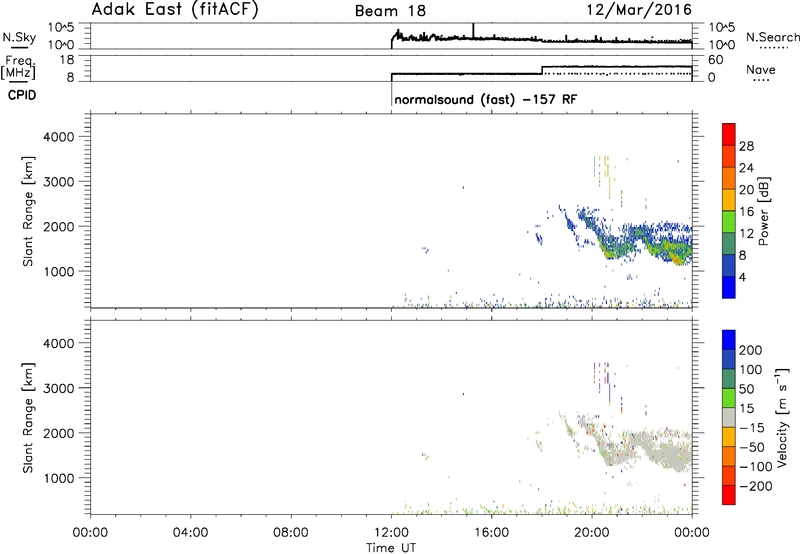Click the '18' frequency axis value

(66, 60)
